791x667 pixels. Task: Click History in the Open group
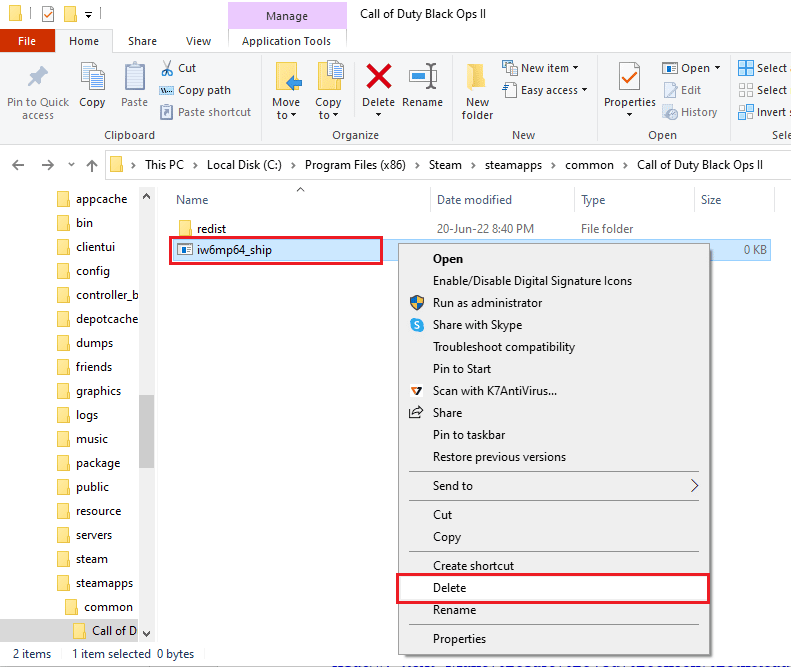click(x=690, y=112)
